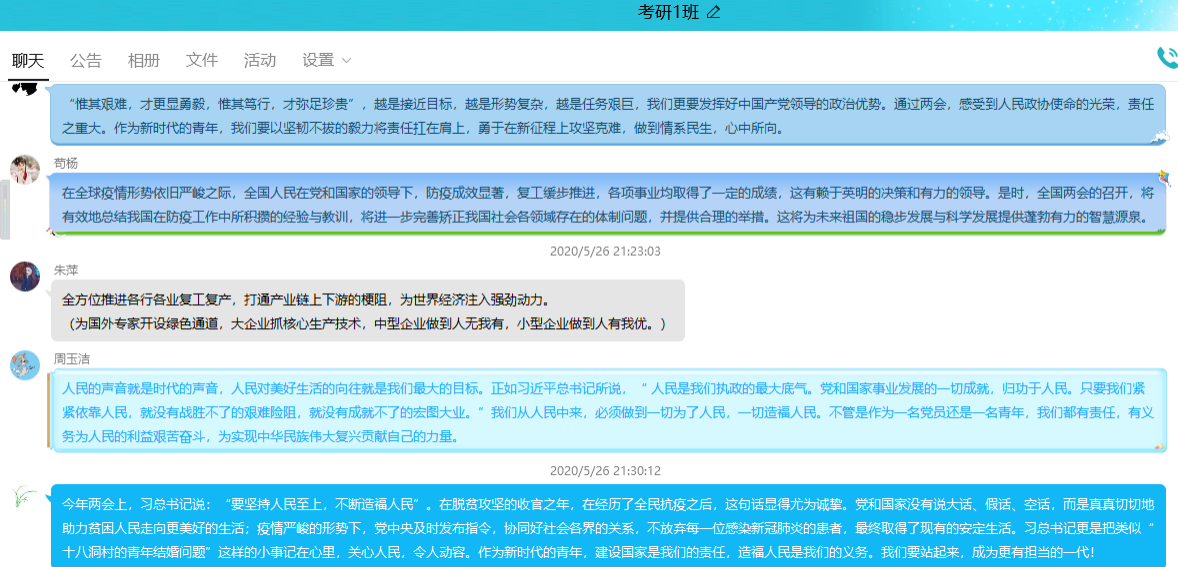
Task: Select 苟杨's message about 全球疫情形势
Action: tap(609, 204)
